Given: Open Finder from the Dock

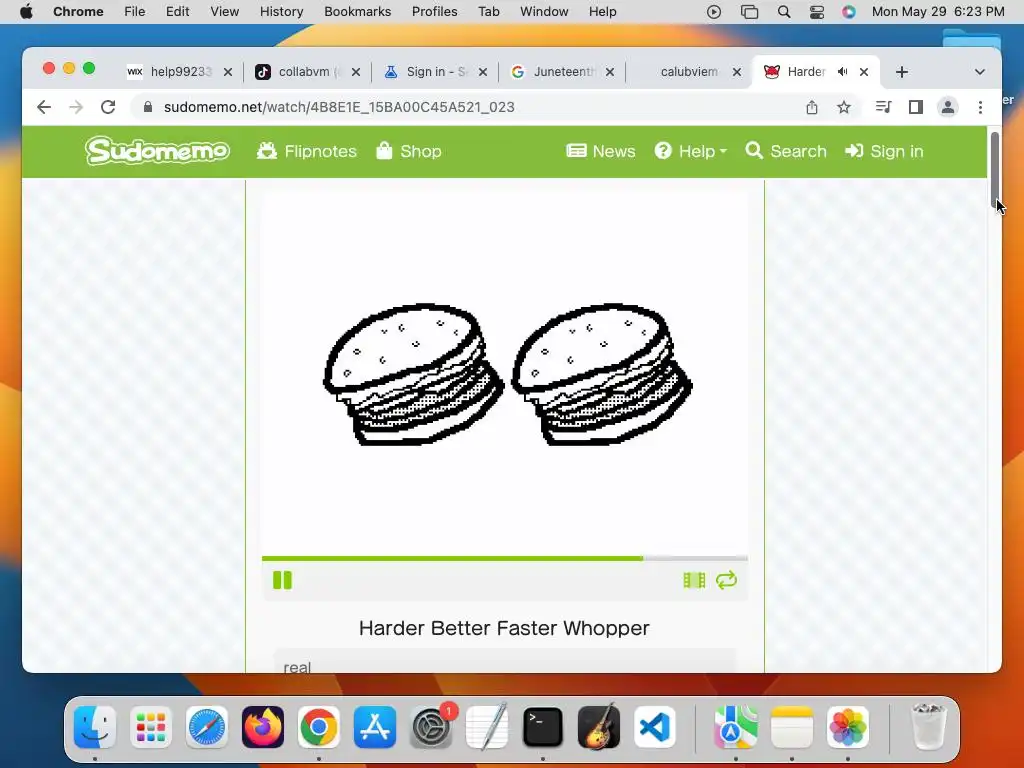Looking at the screenshot, I should click(x=95, y=727).
